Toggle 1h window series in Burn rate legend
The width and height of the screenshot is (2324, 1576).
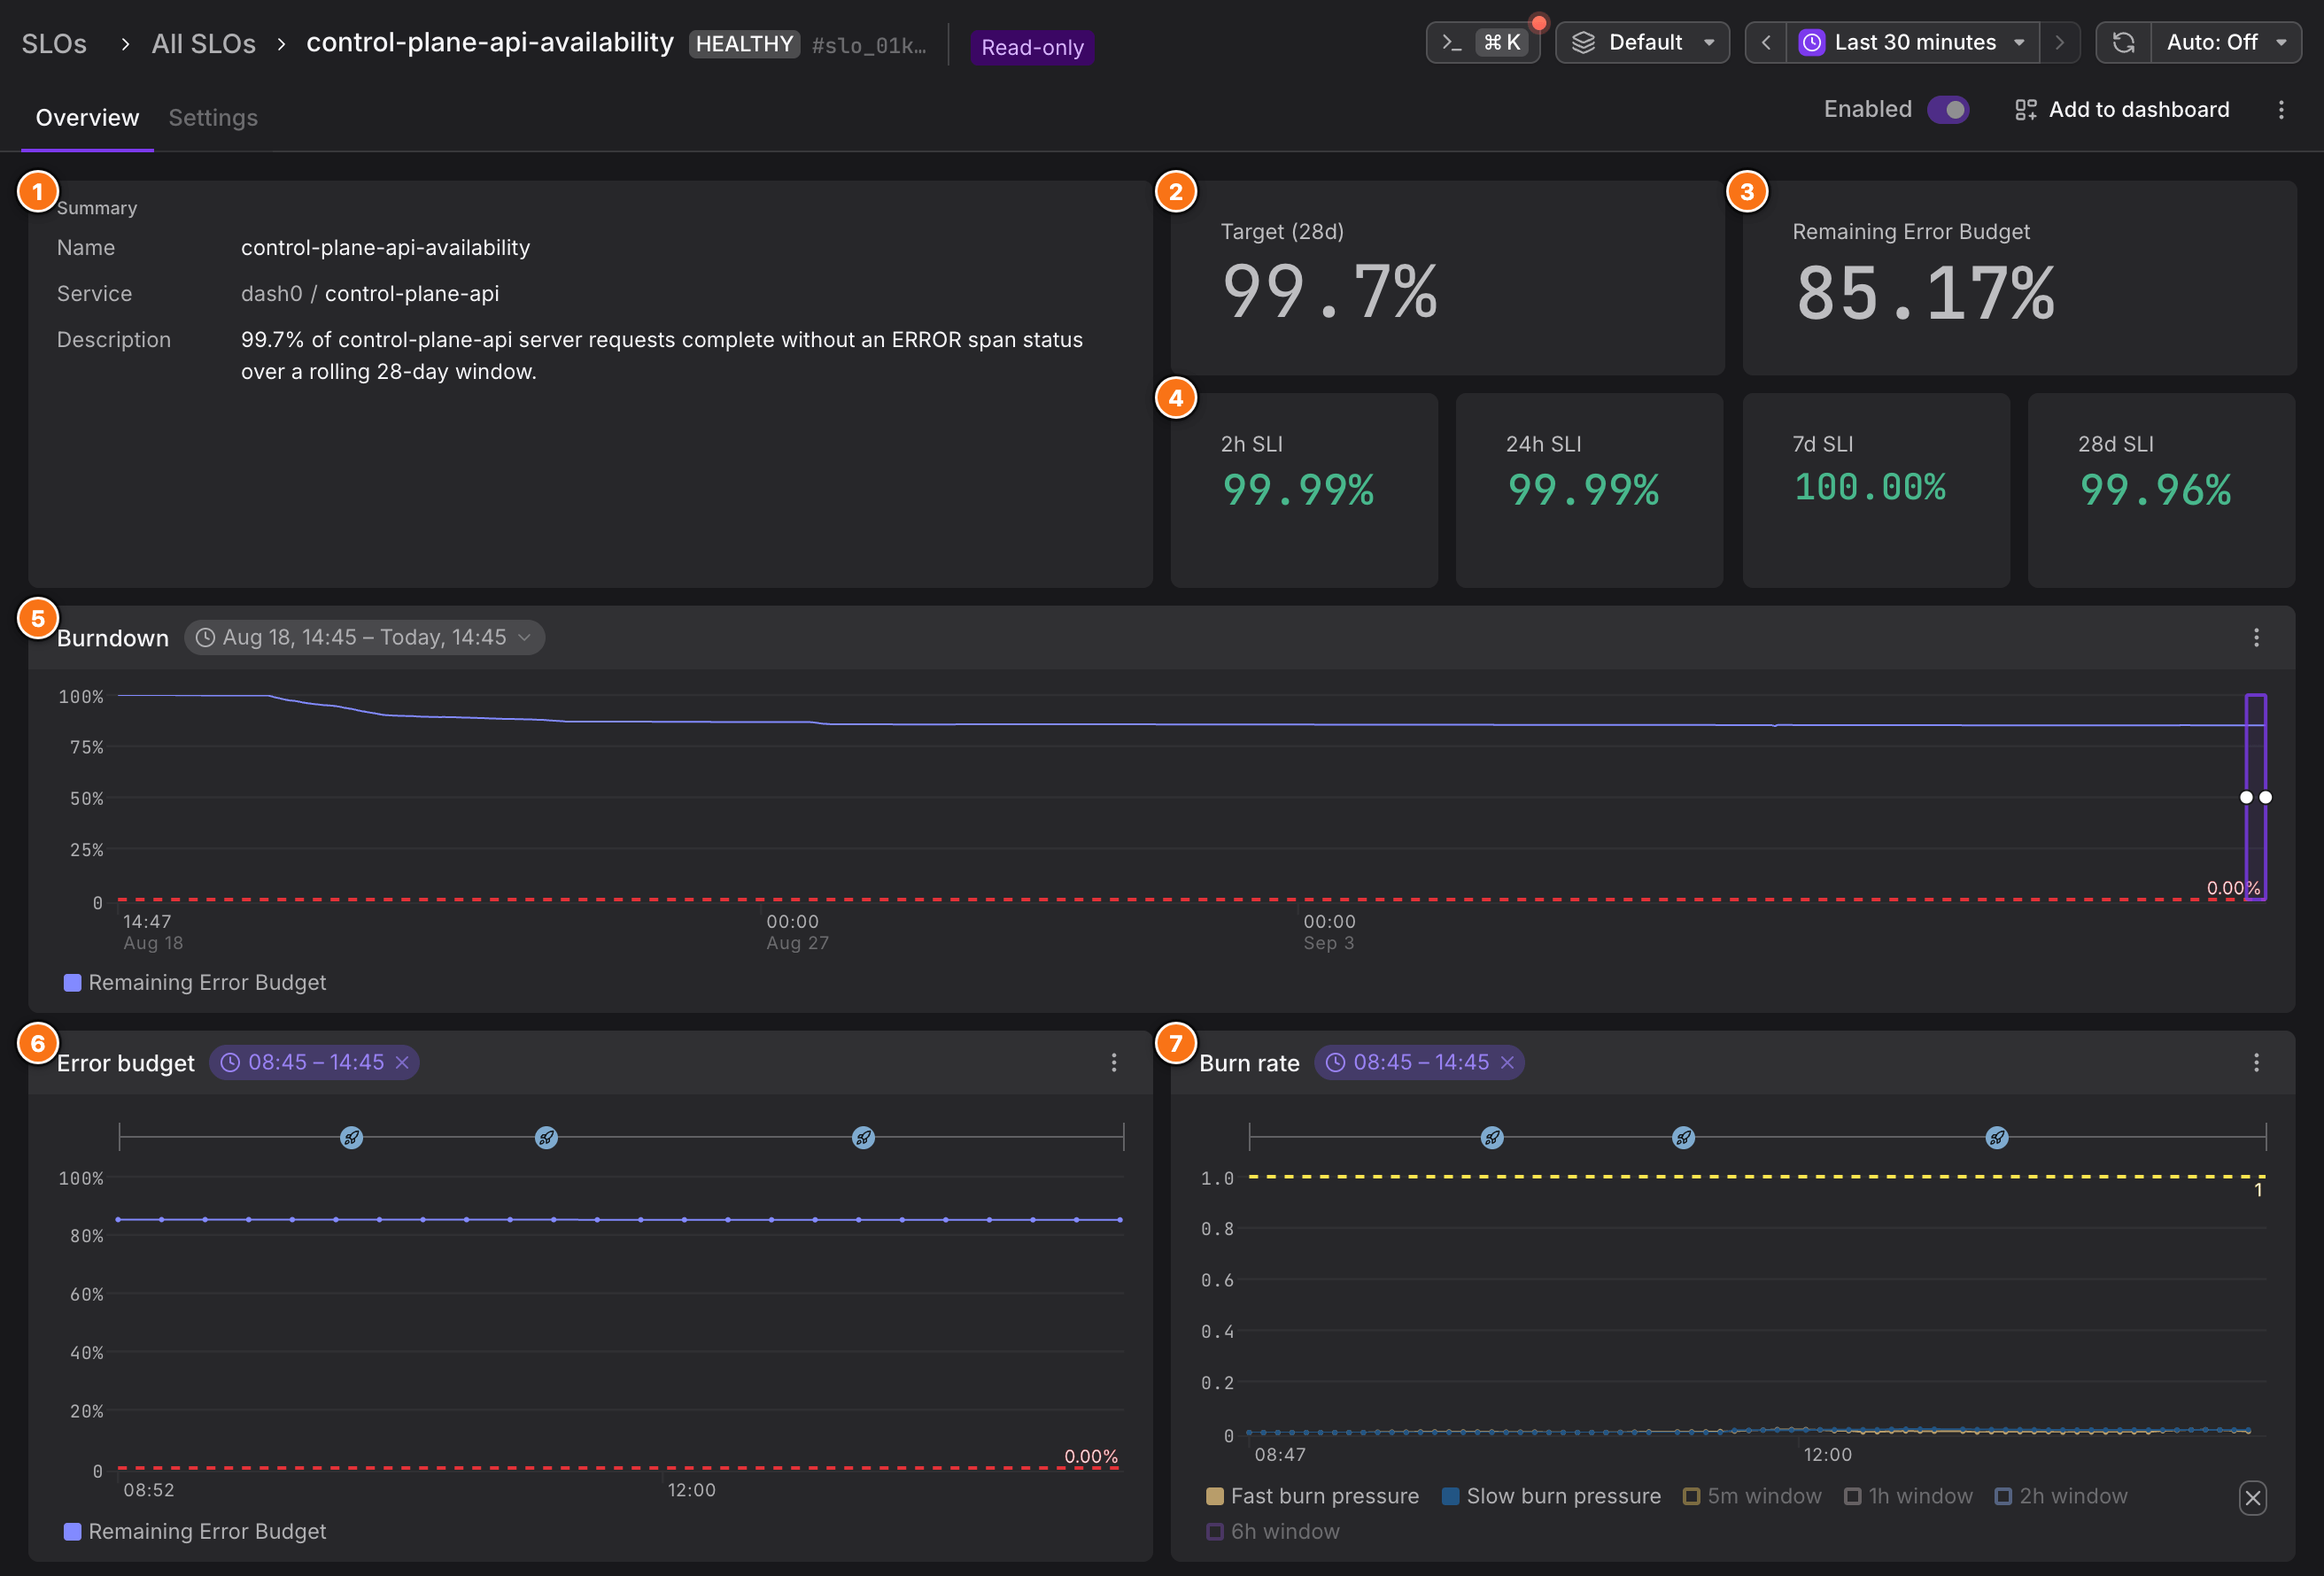1908,1497
